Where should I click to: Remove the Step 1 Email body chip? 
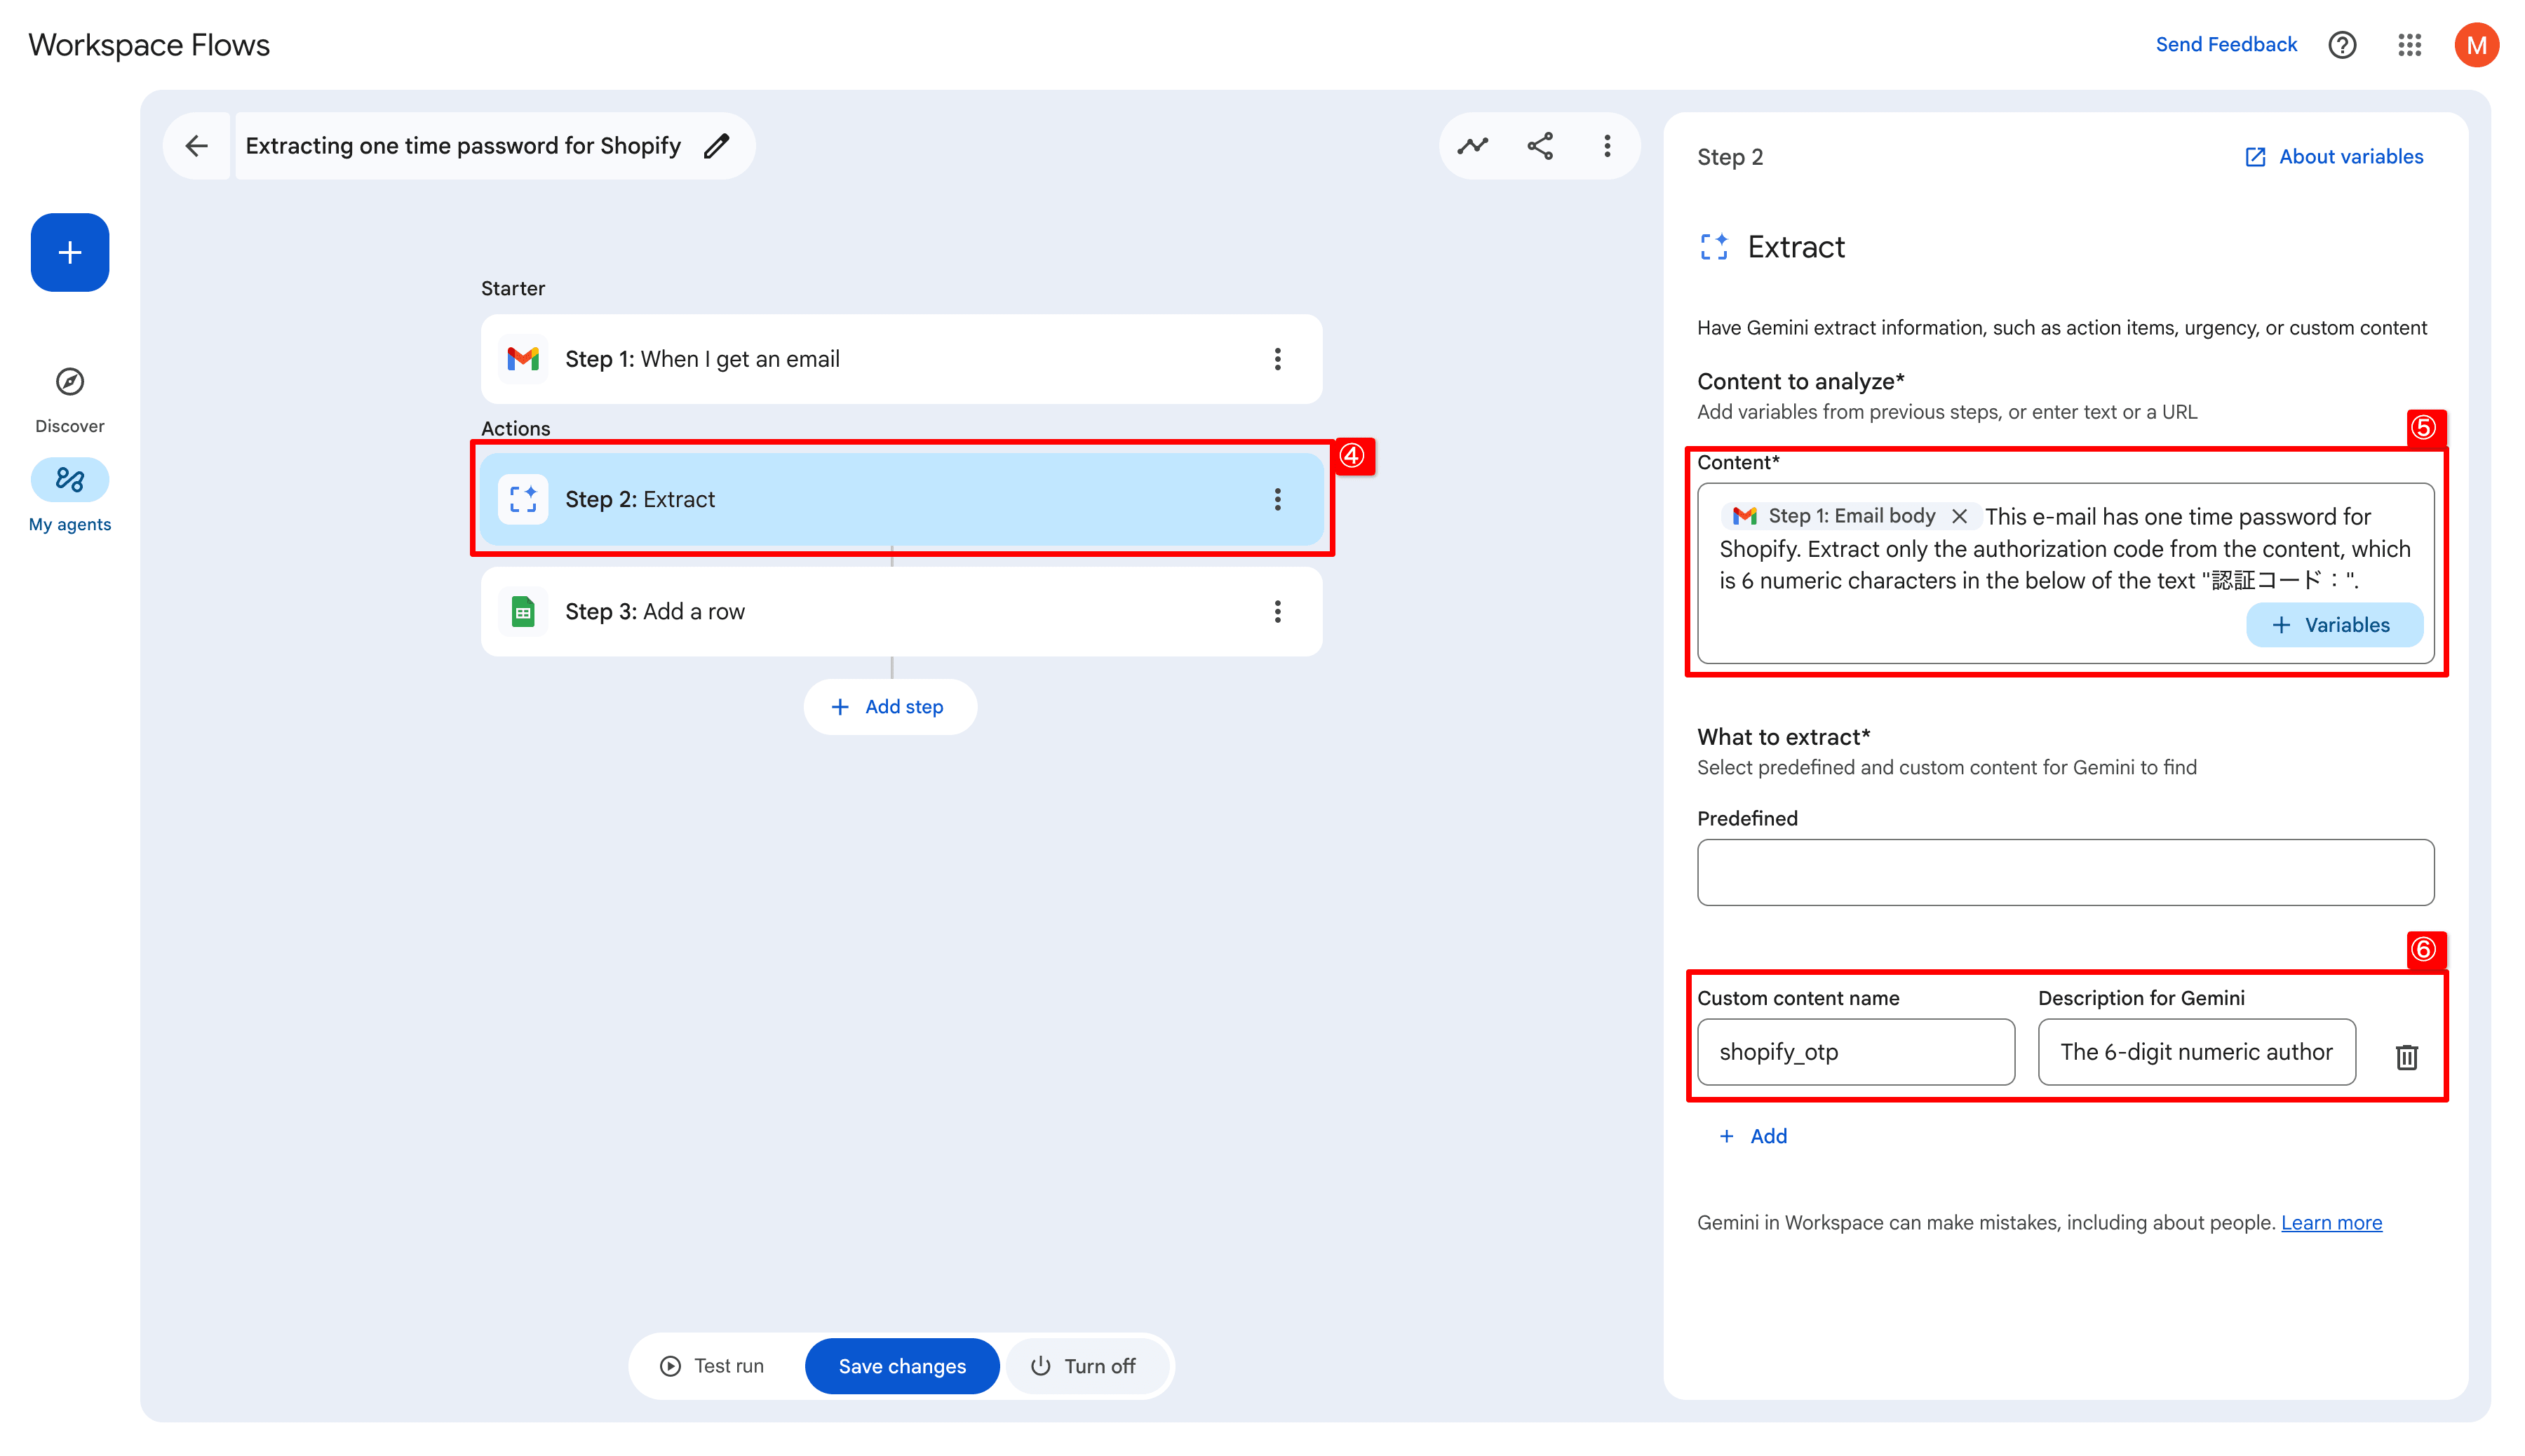point(1959,516)
